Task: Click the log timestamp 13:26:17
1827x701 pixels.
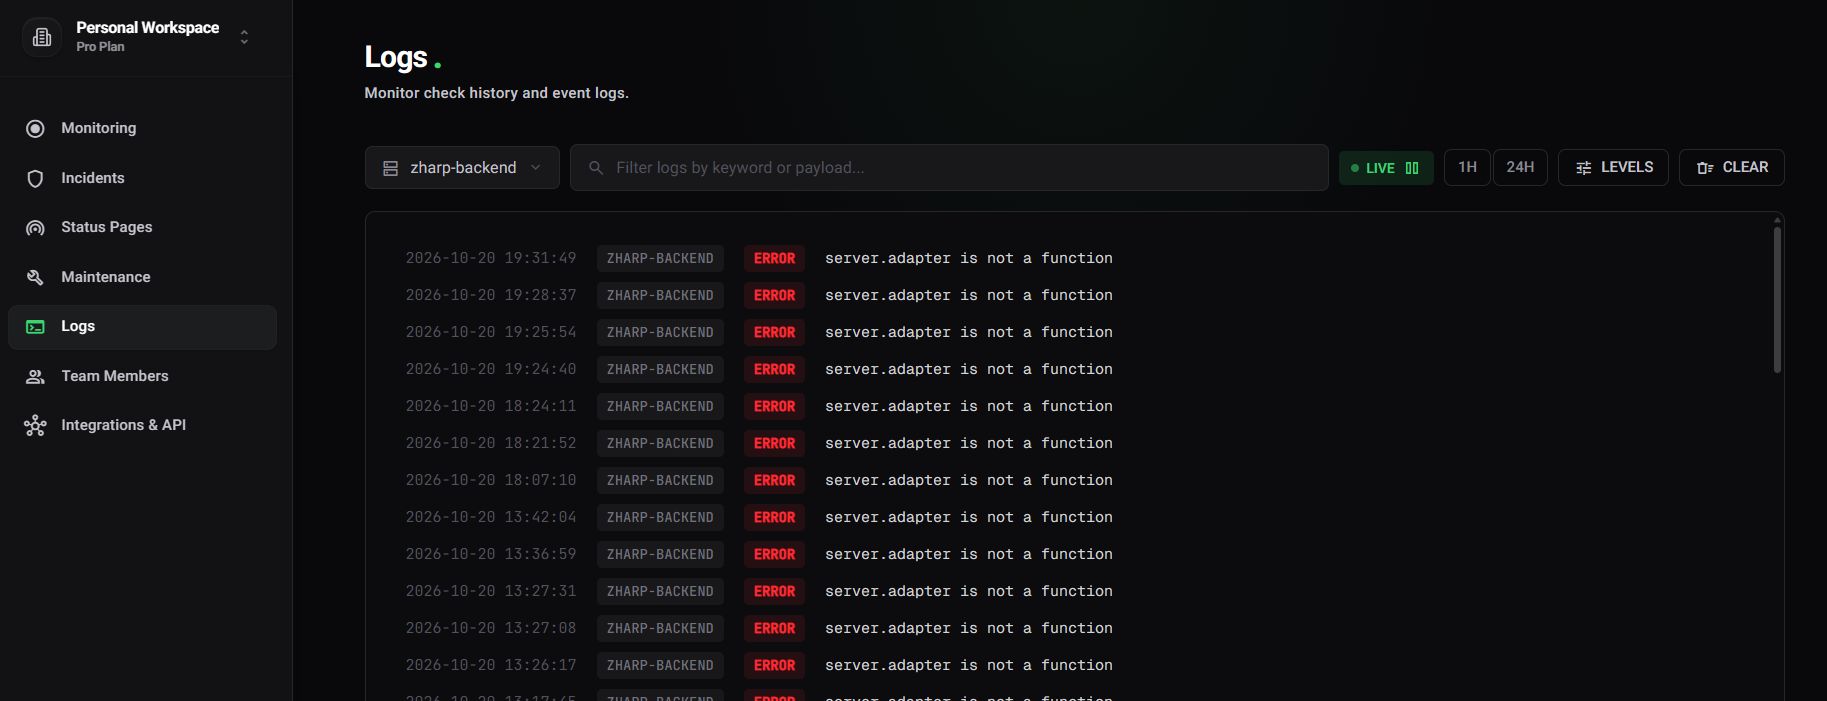Action: click(491, 665)
